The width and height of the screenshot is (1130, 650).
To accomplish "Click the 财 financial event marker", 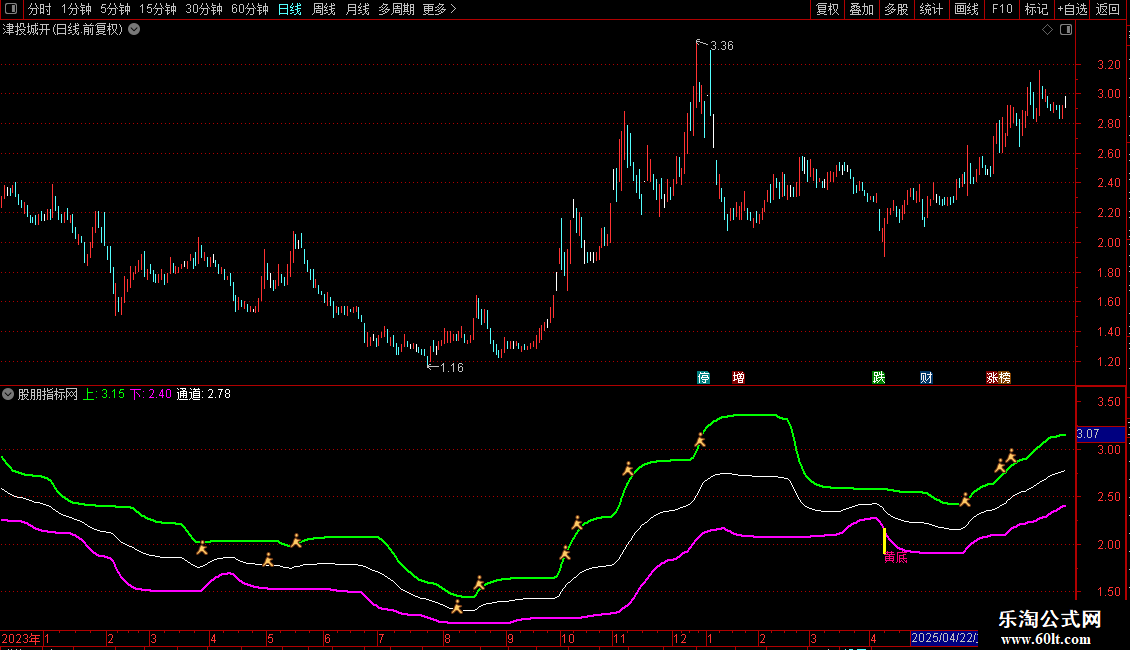I will point(926,378).
